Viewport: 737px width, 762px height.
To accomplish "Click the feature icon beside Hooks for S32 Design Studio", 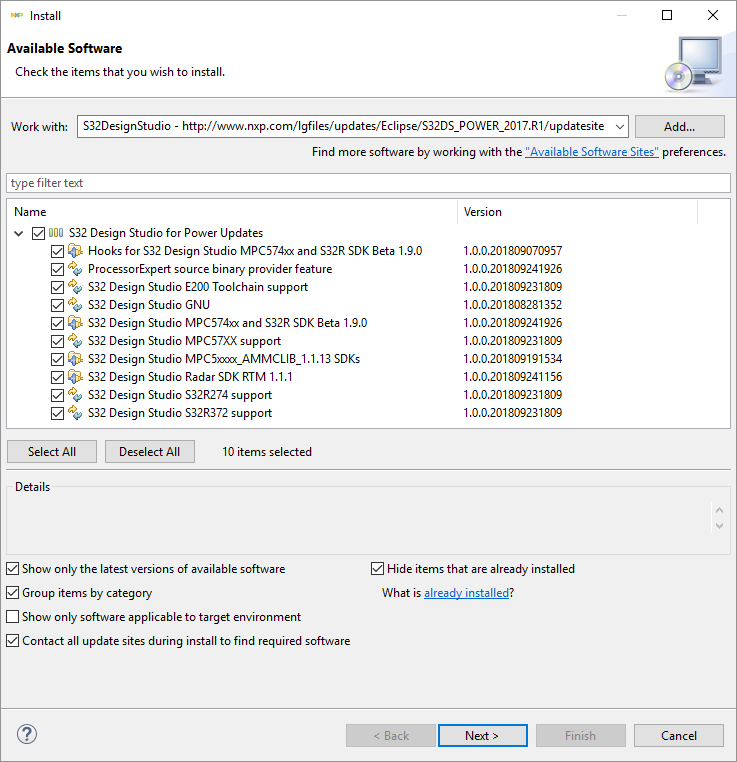I will (75, 251).
